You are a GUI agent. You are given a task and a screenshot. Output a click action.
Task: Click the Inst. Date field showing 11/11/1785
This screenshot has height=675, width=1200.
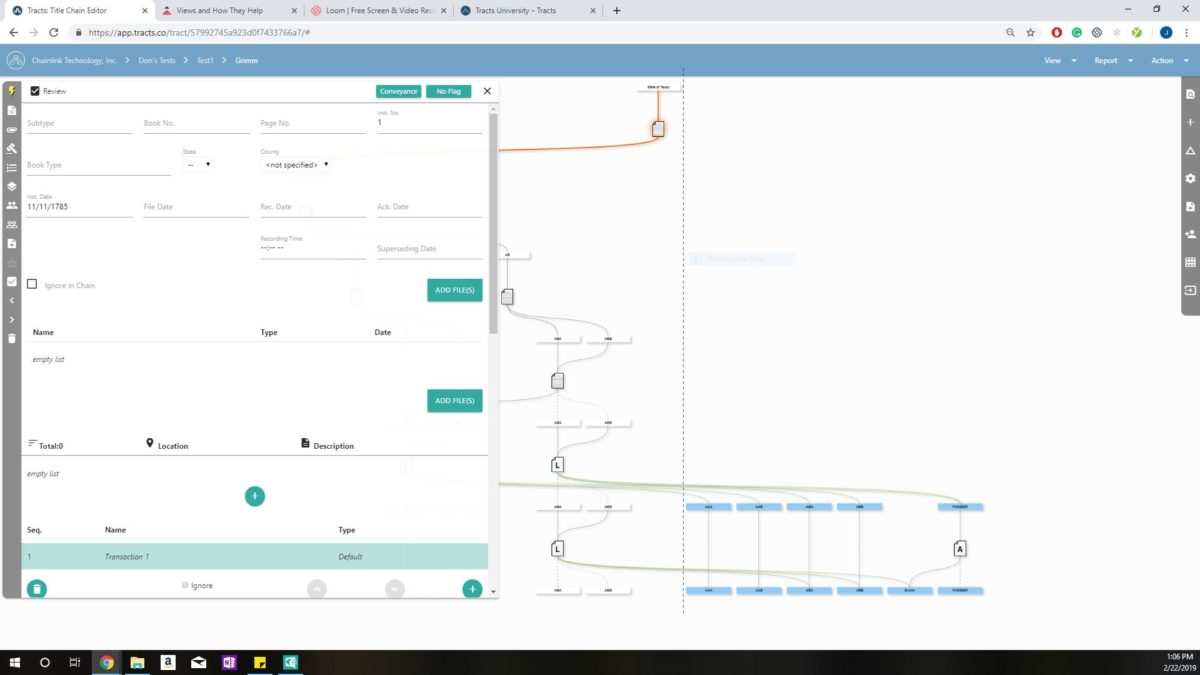(x=62, y=206)
